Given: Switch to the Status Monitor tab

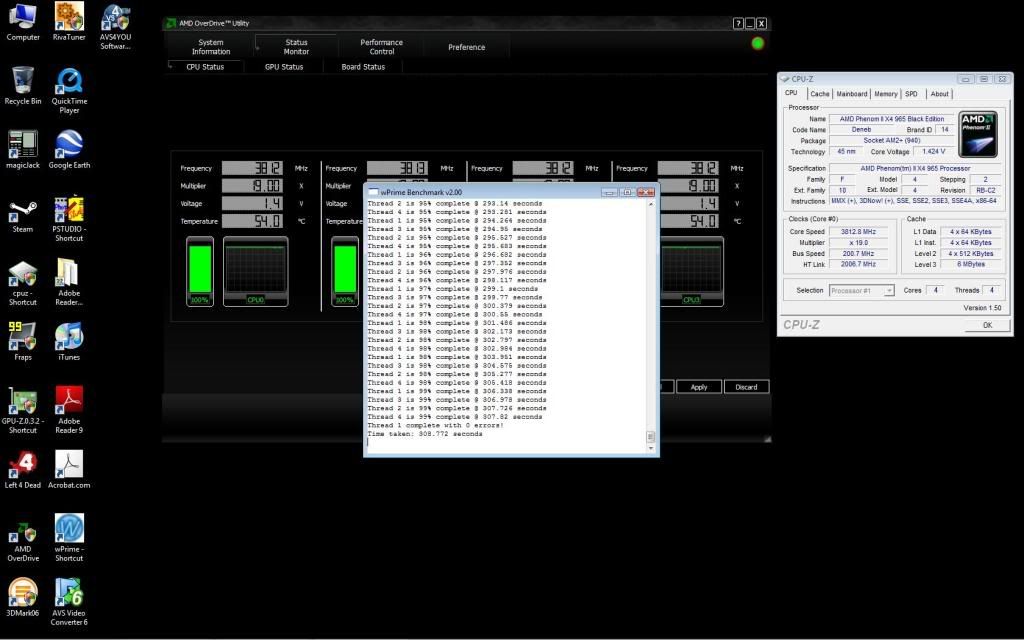Looking at the screenshot, I should (296, 47).
